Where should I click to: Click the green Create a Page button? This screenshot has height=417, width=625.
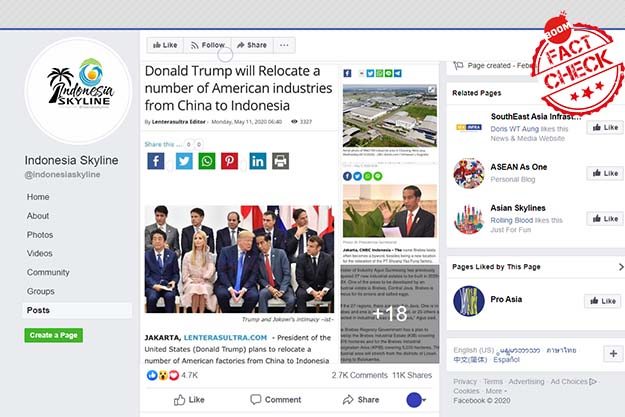tap(53, 335)
